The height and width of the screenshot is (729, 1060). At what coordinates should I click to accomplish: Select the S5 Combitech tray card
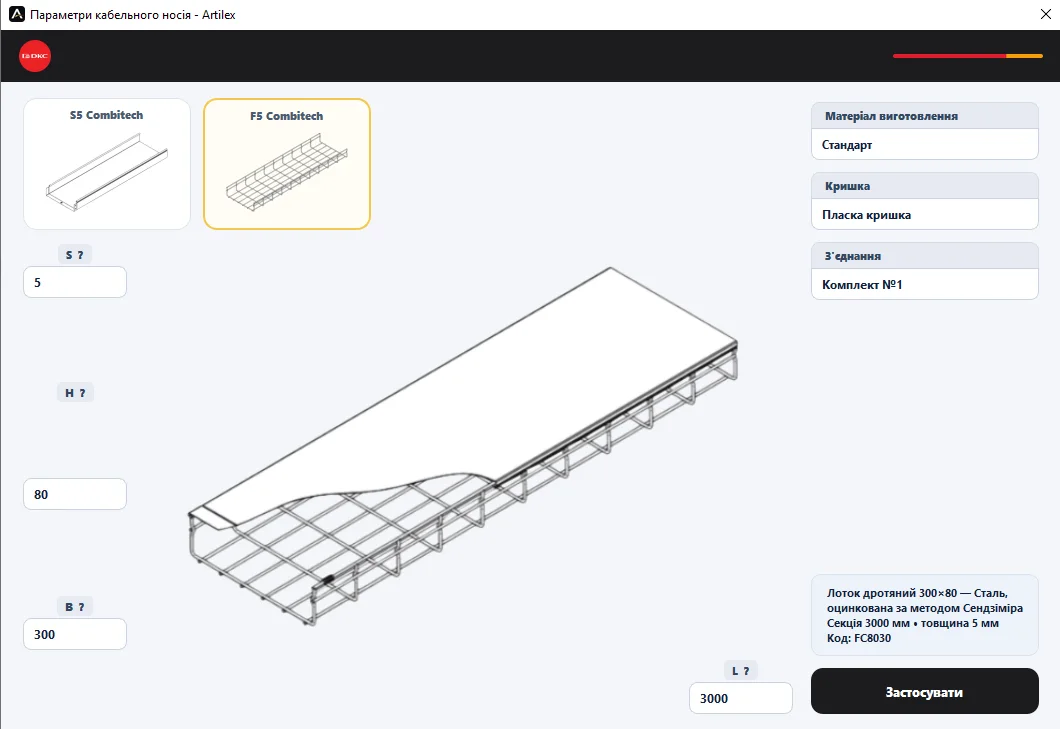click(x=107, y=164)
